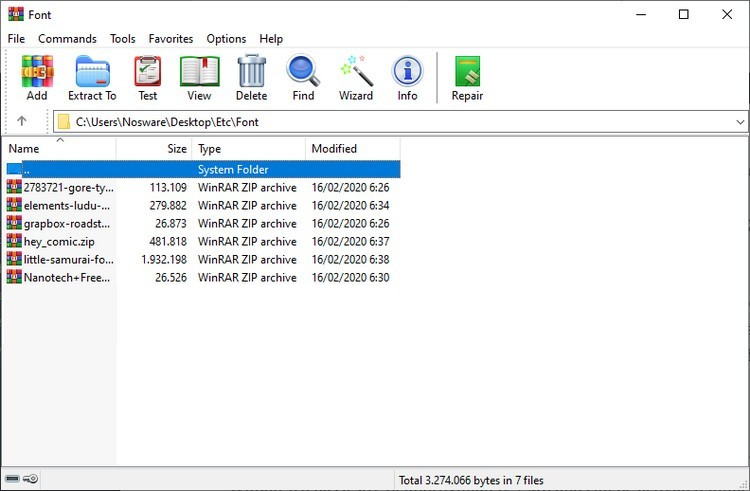Screen dimensions: 750x491
Task: Click the Extract To toolbar icon
Action: pyautogui.click(x=92, y=78)
